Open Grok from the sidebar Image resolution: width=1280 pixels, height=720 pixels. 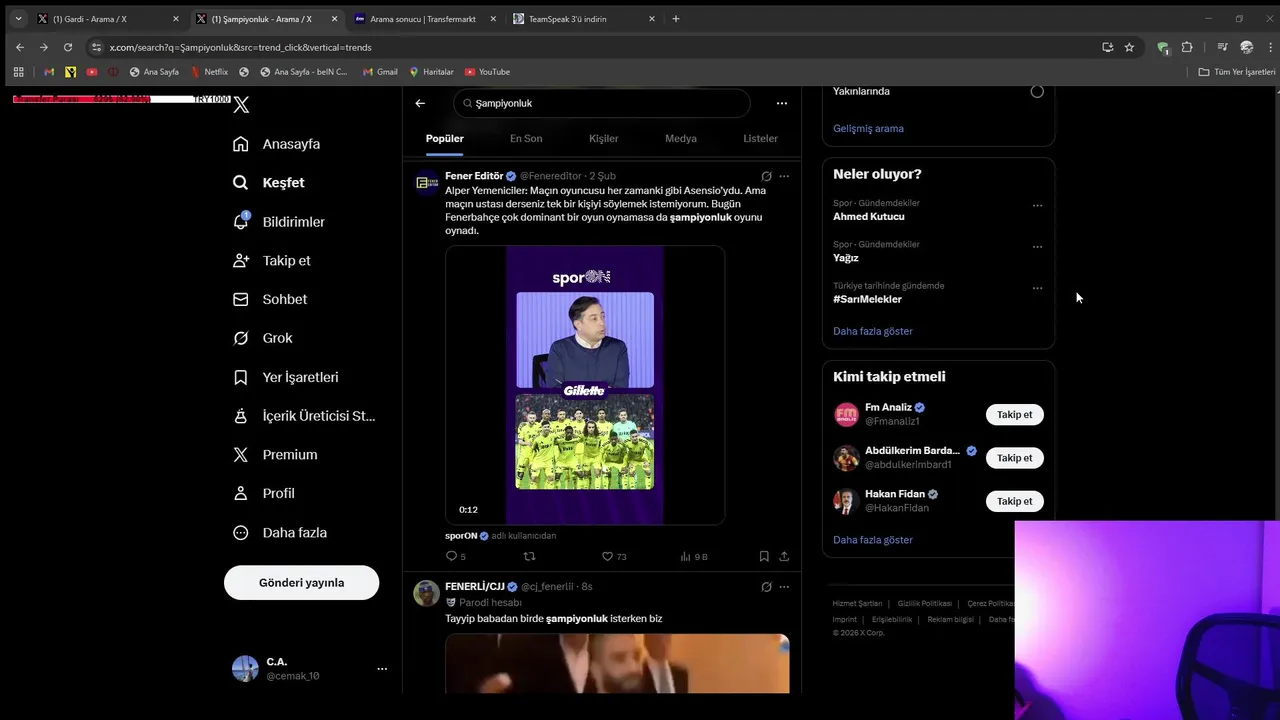tap(262, 338)
